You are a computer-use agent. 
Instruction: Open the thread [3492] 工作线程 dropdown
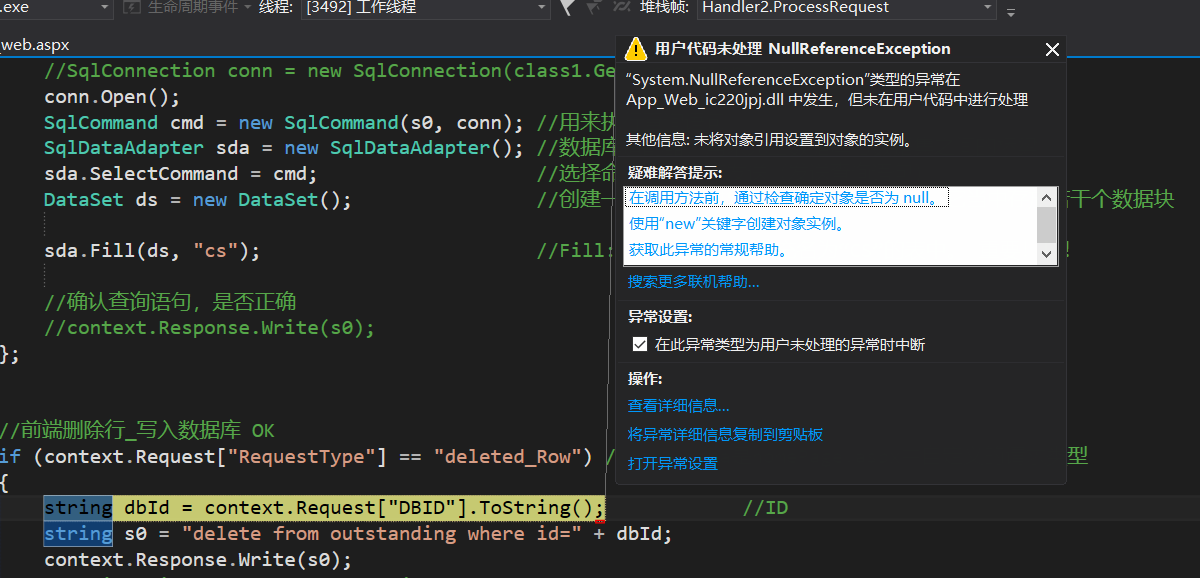(x=425, y=8)
